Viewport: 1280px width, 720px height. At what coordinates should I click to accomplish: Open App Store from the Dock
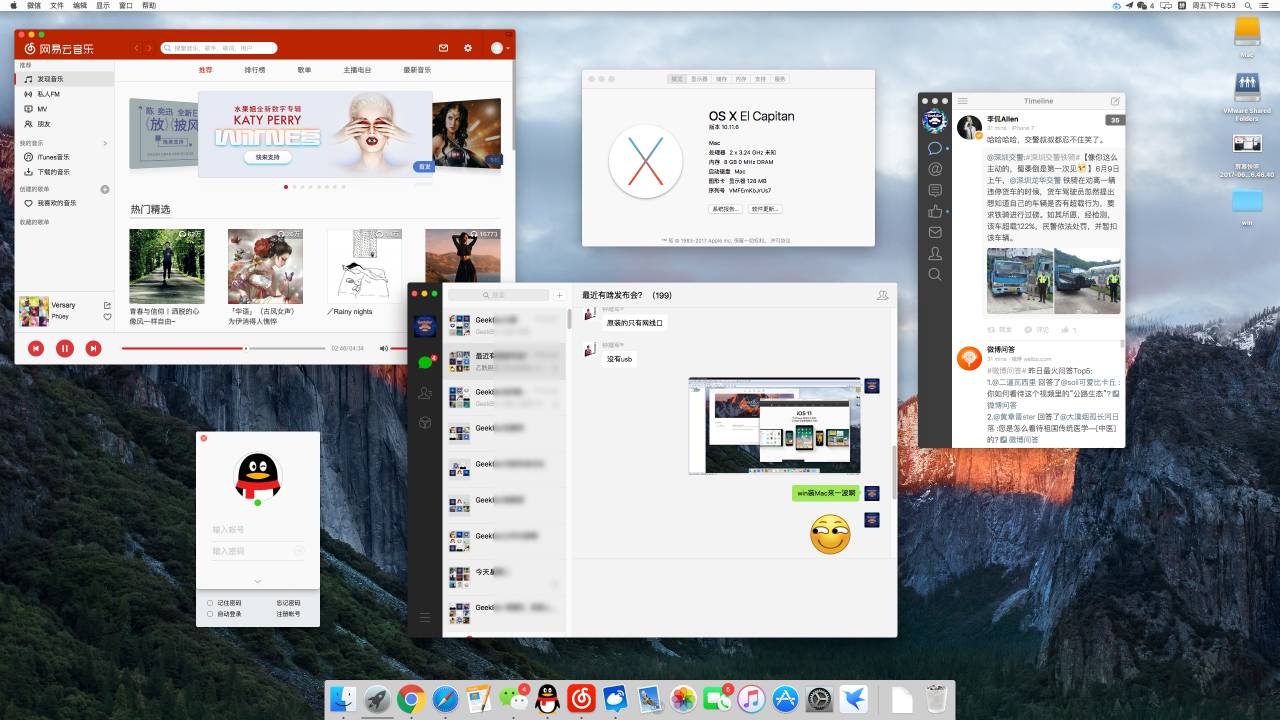click(785, 698)
